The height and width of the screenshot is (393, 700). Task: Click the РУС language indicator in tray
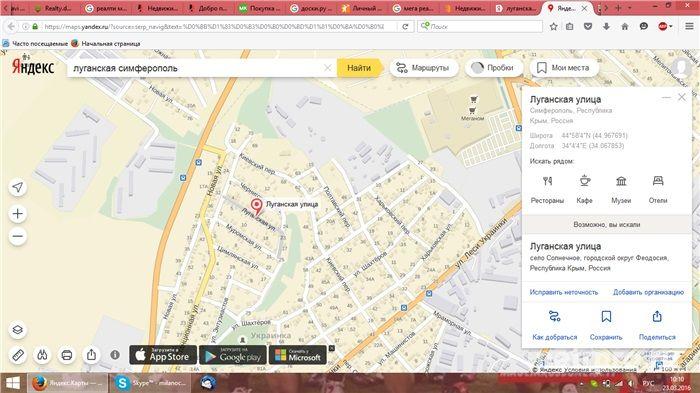tap(648, 384)
